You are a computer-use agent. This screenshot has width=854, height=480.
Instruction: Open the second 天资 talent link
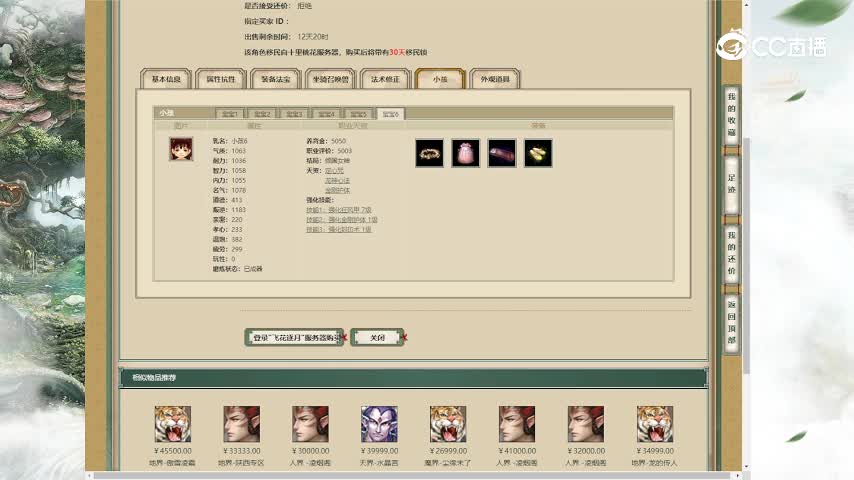(x=337, y=180)
